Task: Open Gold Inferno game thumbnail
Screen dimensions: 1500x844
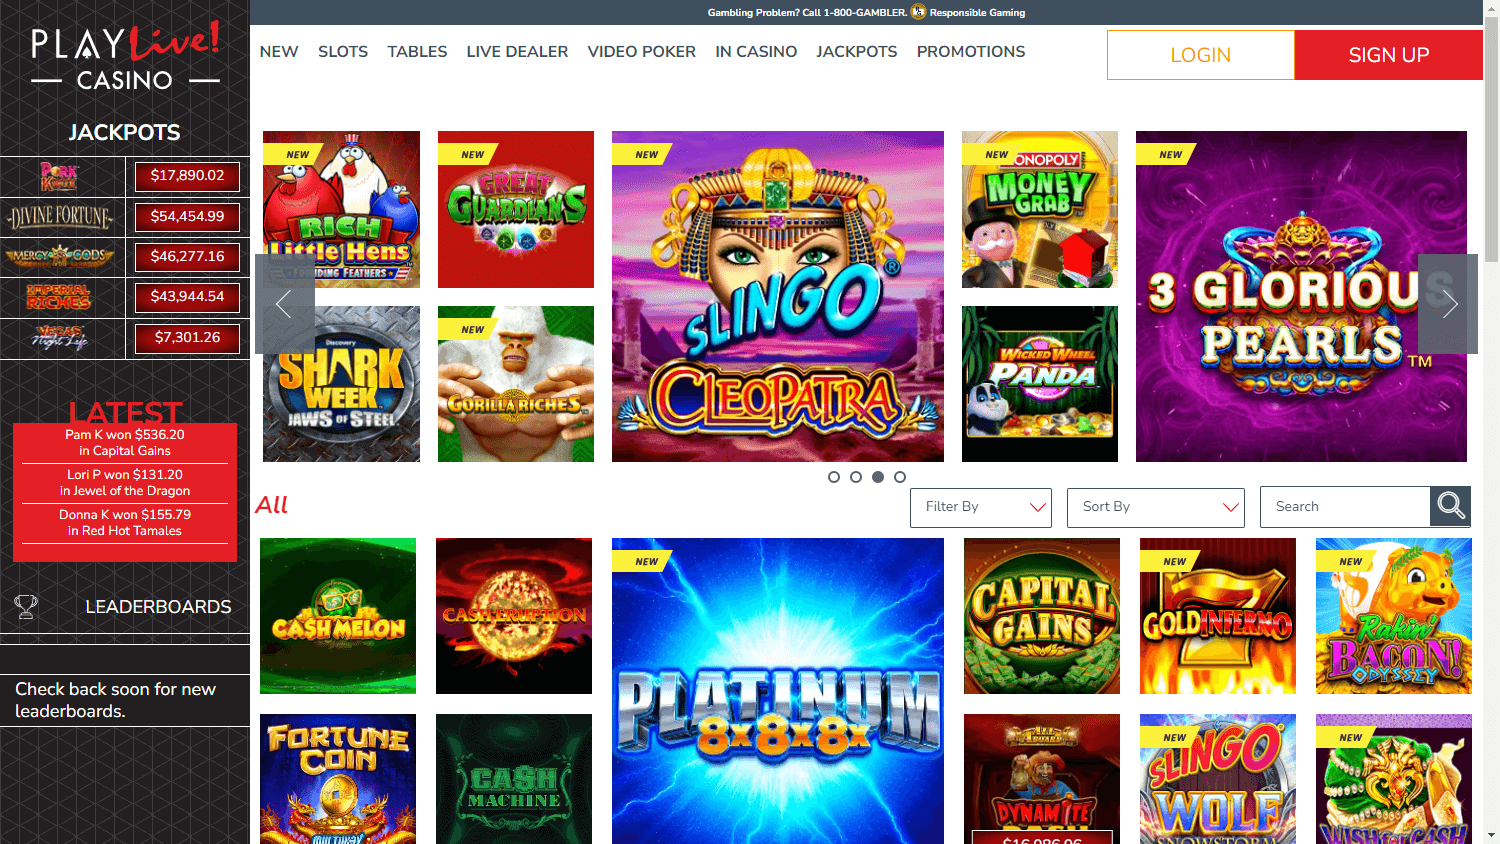Action: [1218, 616]
